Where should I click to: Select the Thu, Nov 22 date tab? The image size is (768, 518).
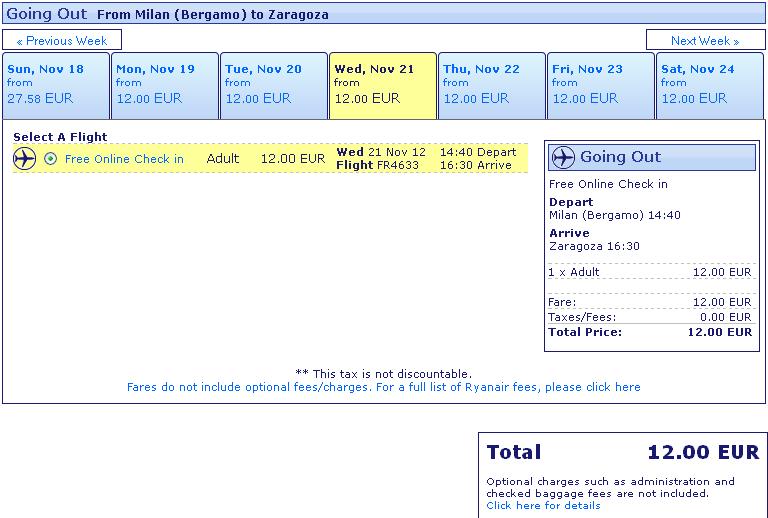(492, 86)
